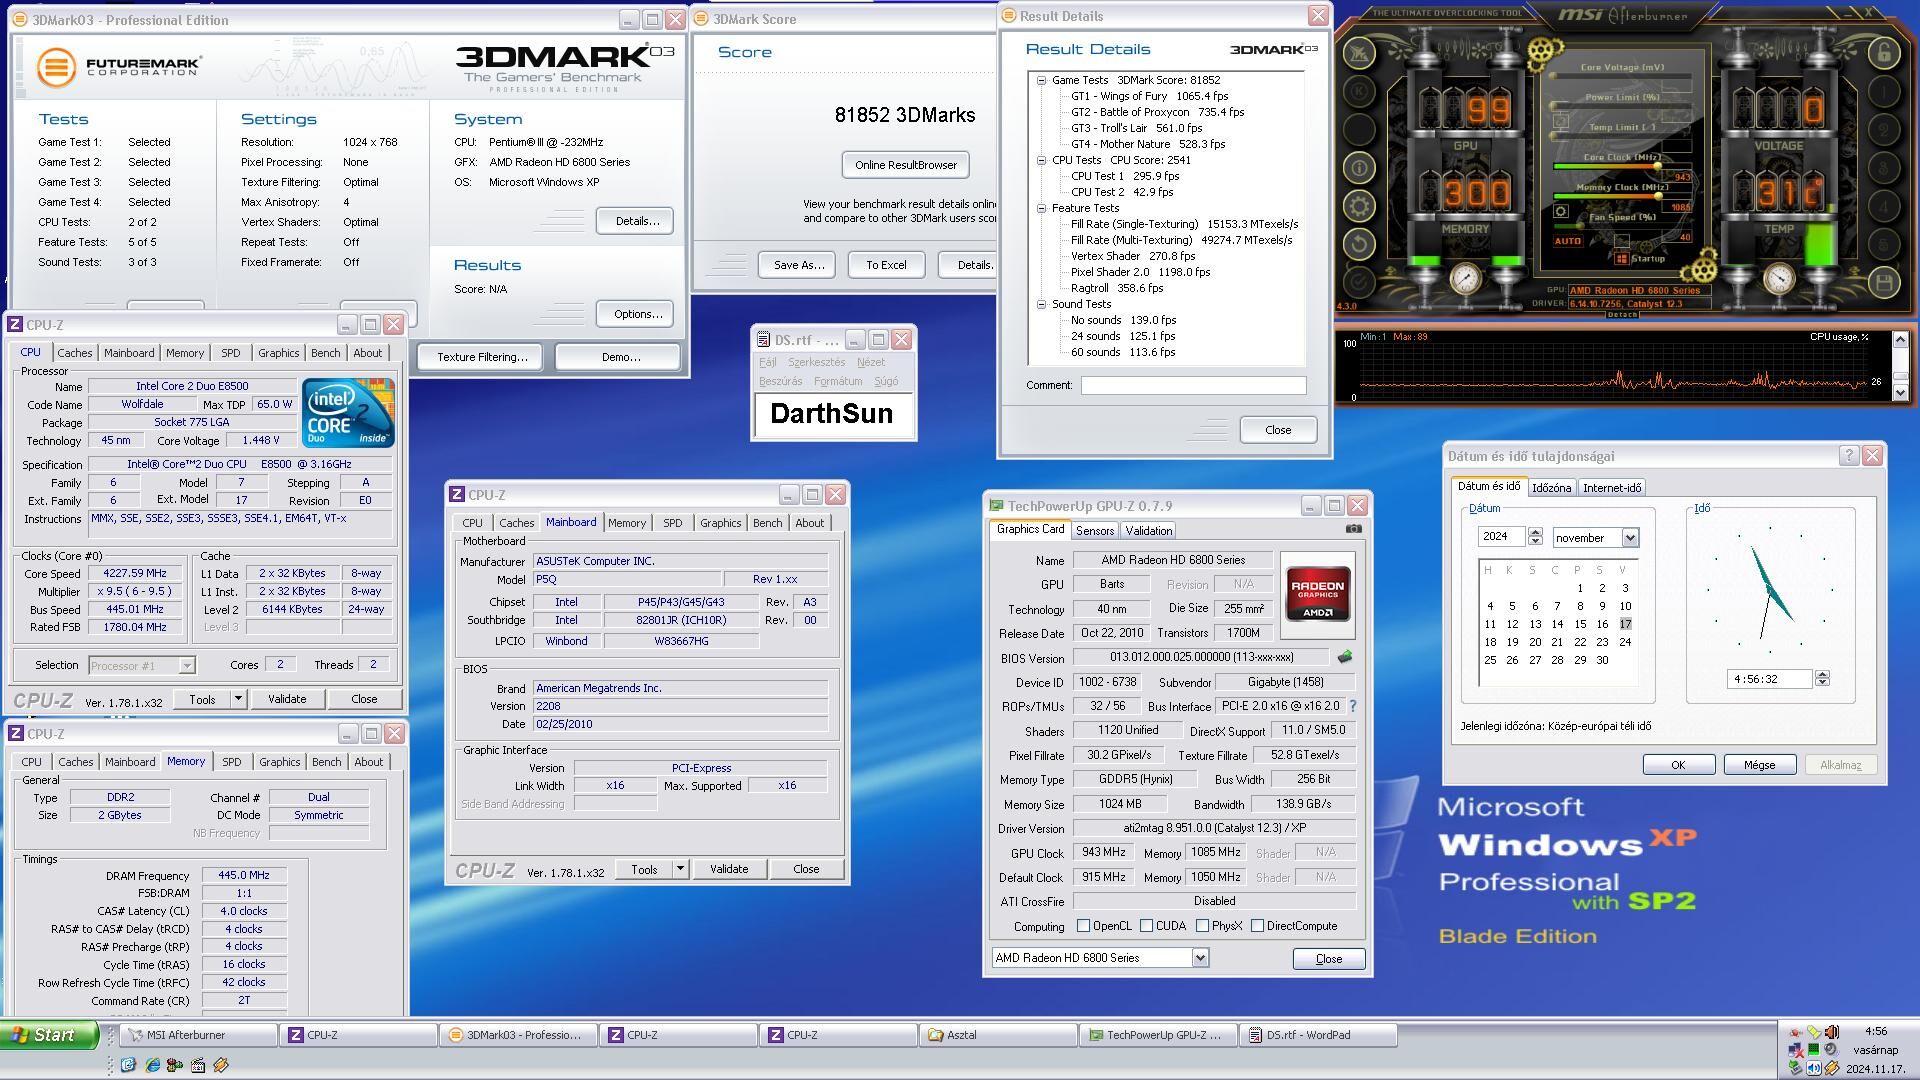Check the OpenCL checkbox in GPU-Z
1920x1080 pixels.
pos(1083,926)
